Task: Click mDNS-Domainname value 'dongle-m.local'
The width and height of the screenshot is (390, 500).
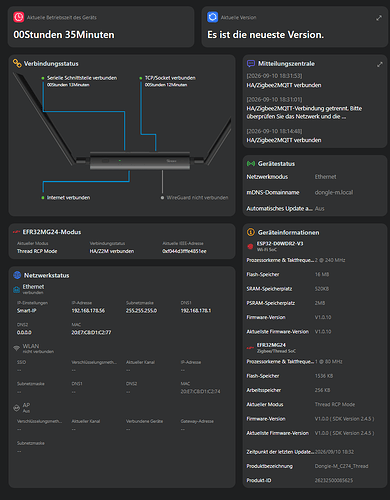Action: [x=334, y=192]
